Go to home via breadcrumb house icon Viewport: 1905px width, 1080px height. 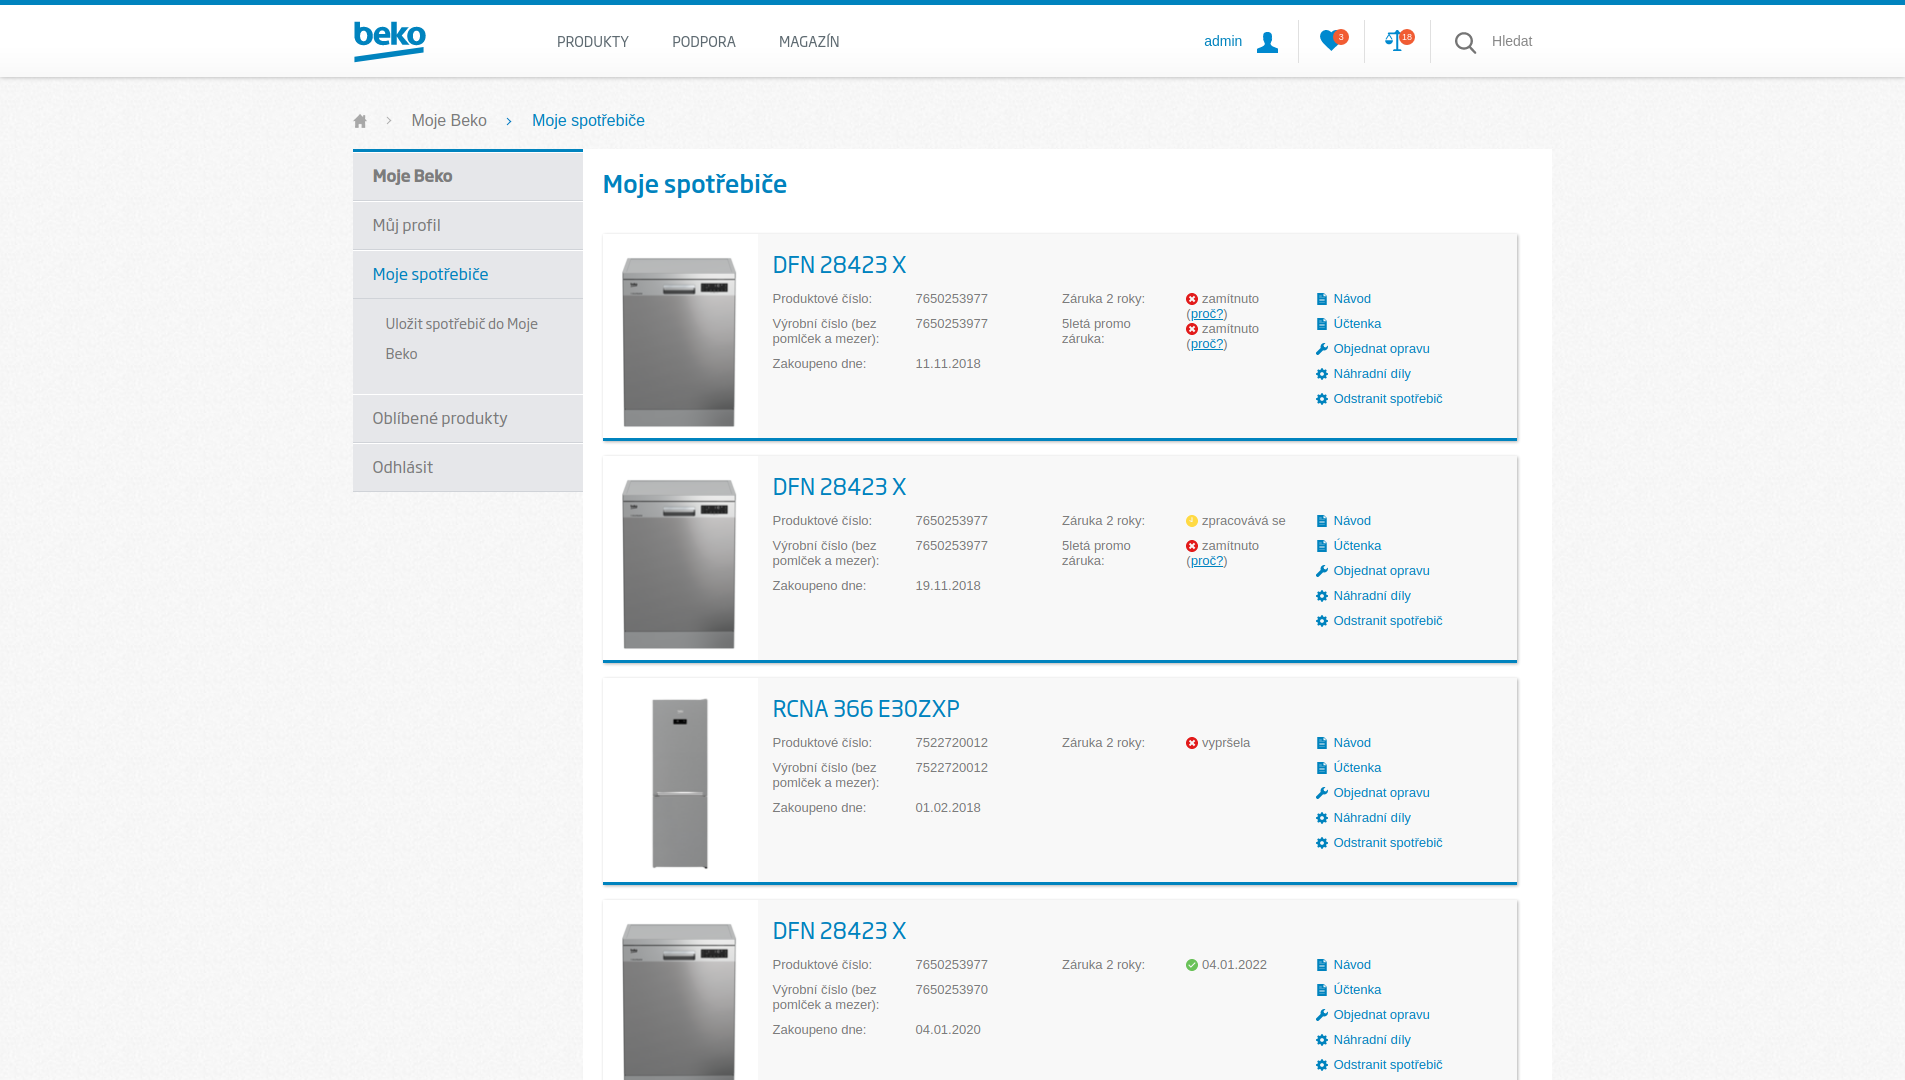coord(360,121)
